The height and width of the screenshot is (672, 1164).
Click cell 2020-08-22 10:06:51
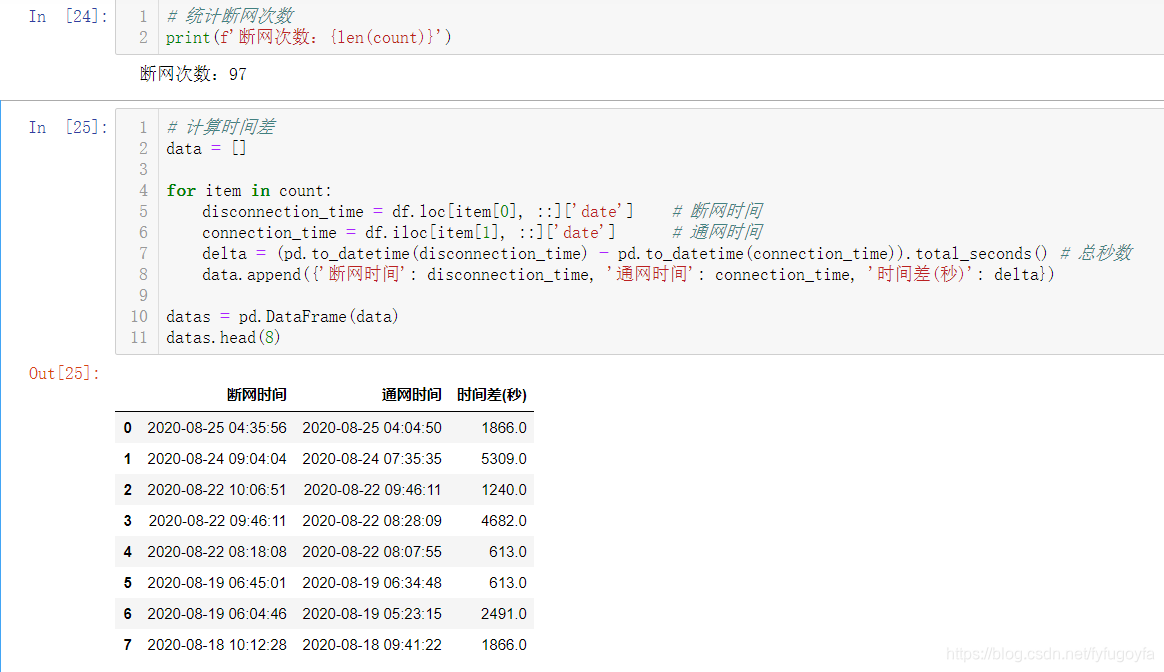217,490
